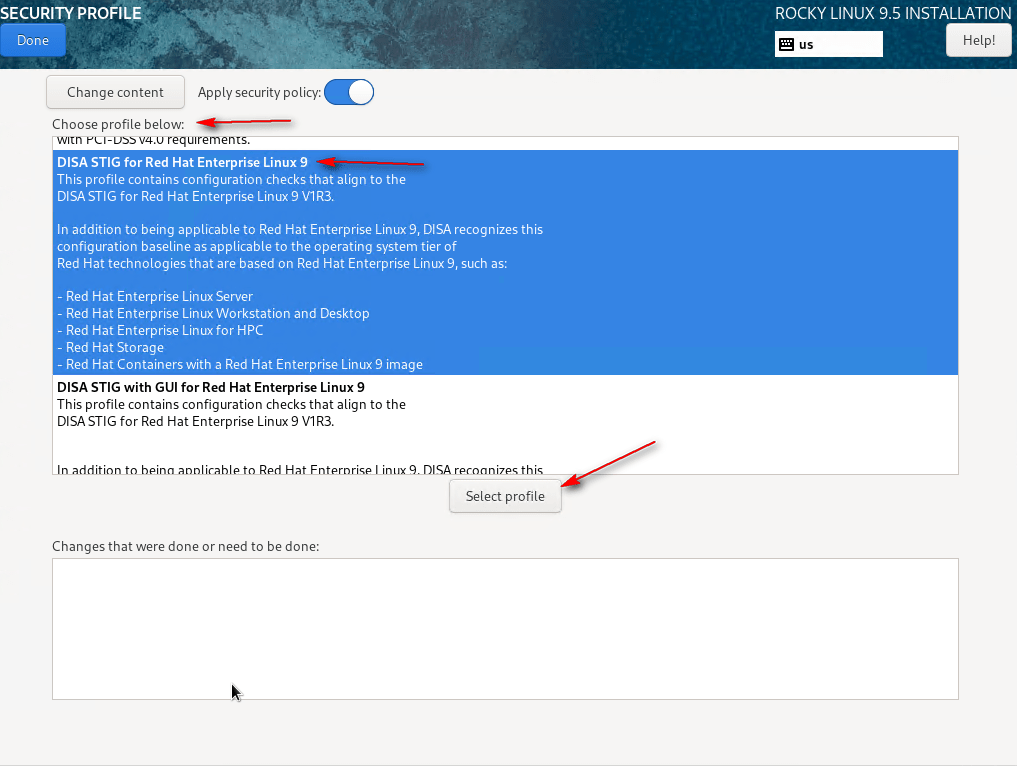Select DISA STIG for Red Hat Enterprise Linux 9 title
This screenshot has height=766, width=1017.
182,162
